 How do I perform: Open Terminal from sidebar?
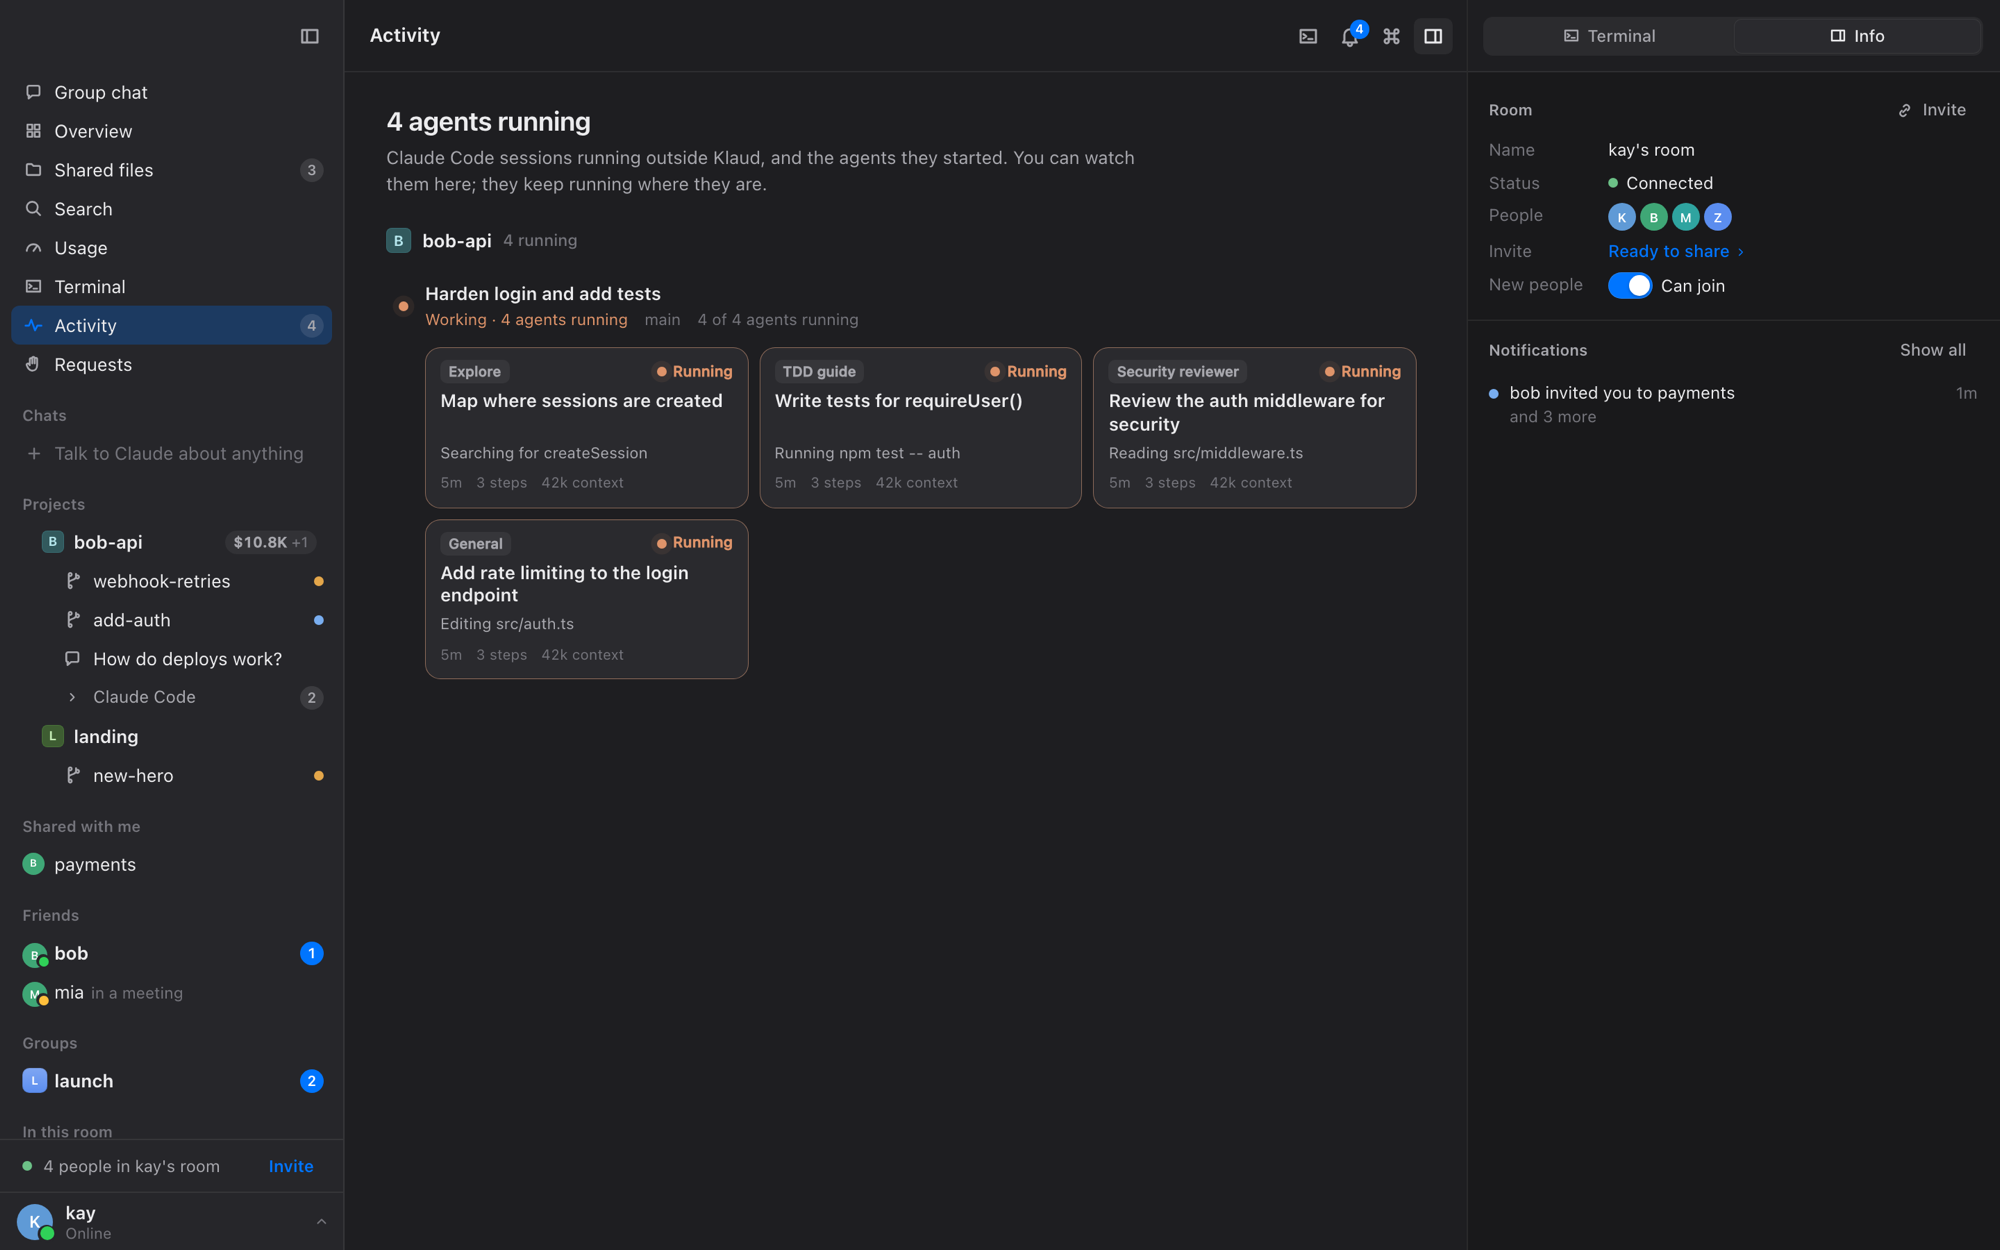point(171,287)
